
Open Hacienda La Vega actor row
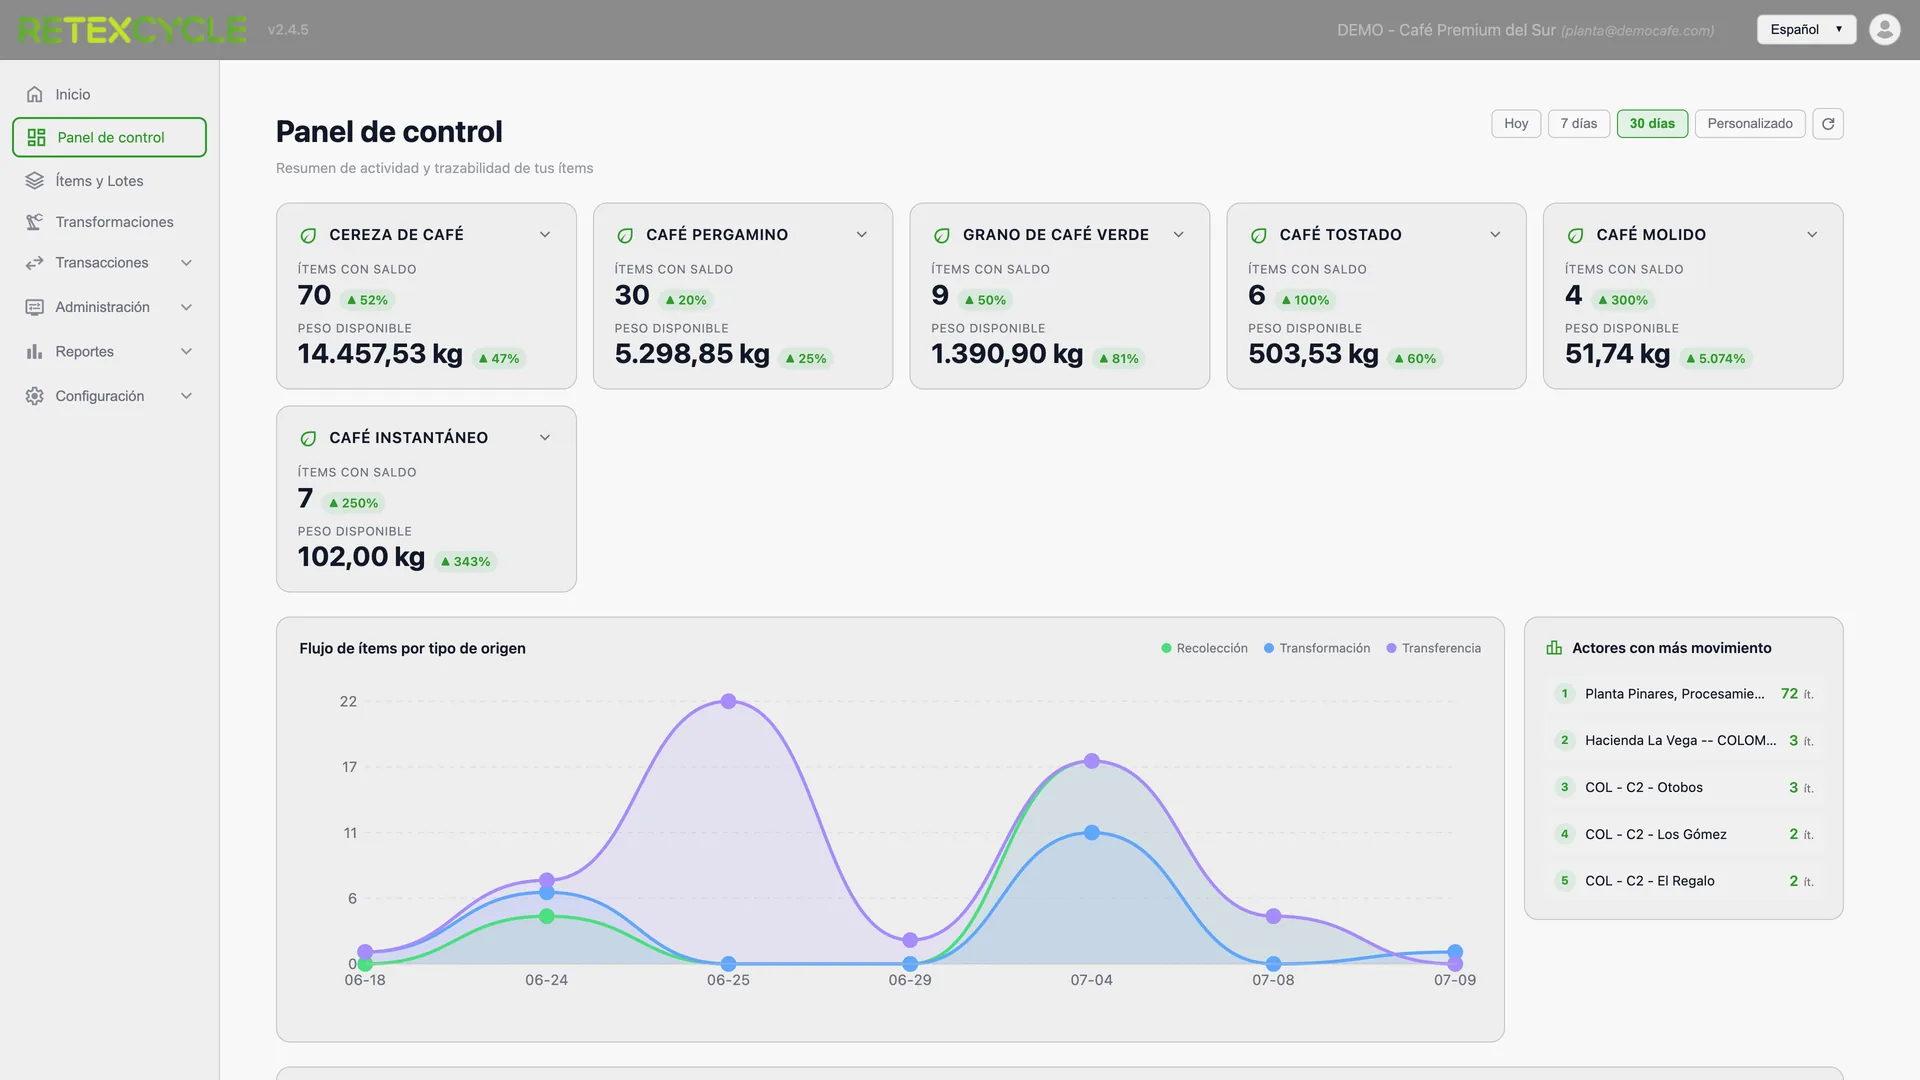(1684, 741)
